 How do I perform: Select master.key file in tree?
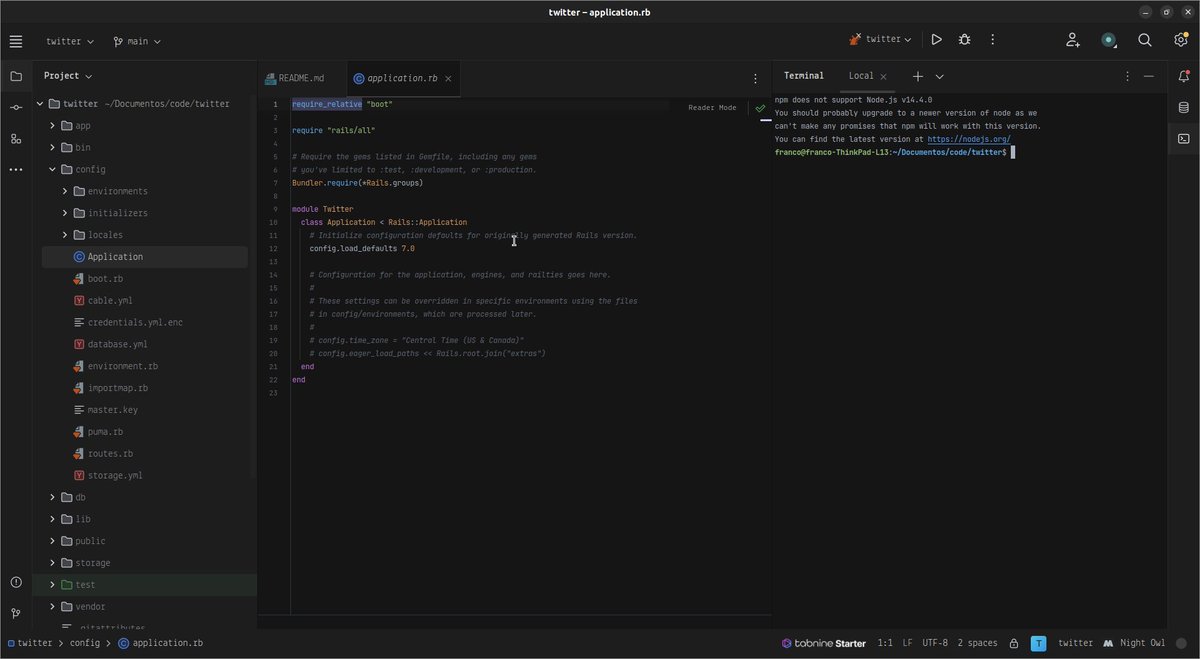click(x=112, y=410)
